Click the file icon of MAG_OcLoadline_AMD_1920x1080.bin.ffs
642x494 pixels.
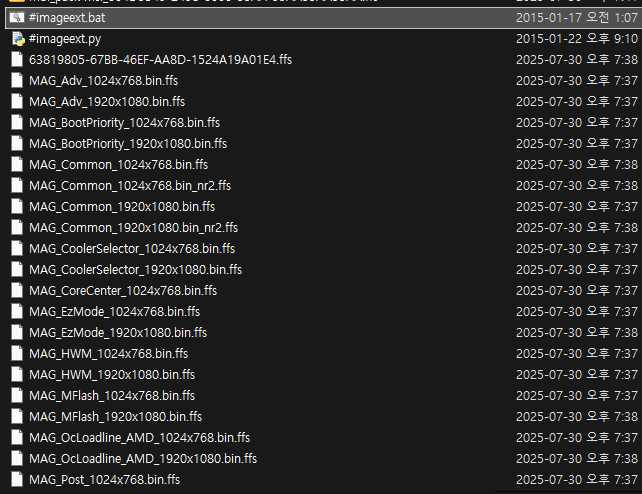click(17, 459)
